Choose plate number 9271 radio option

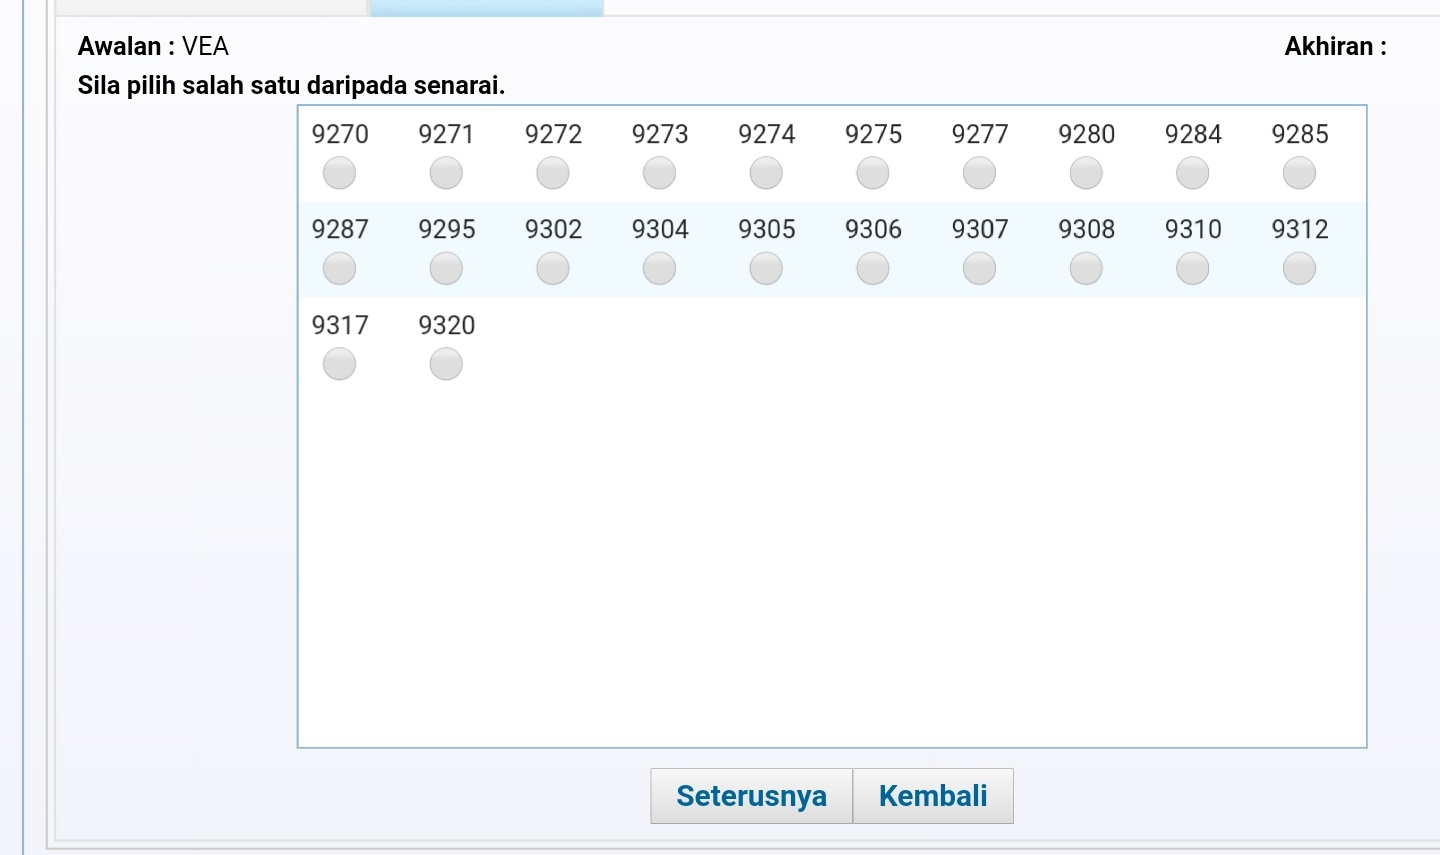click(x=446, y=173)
